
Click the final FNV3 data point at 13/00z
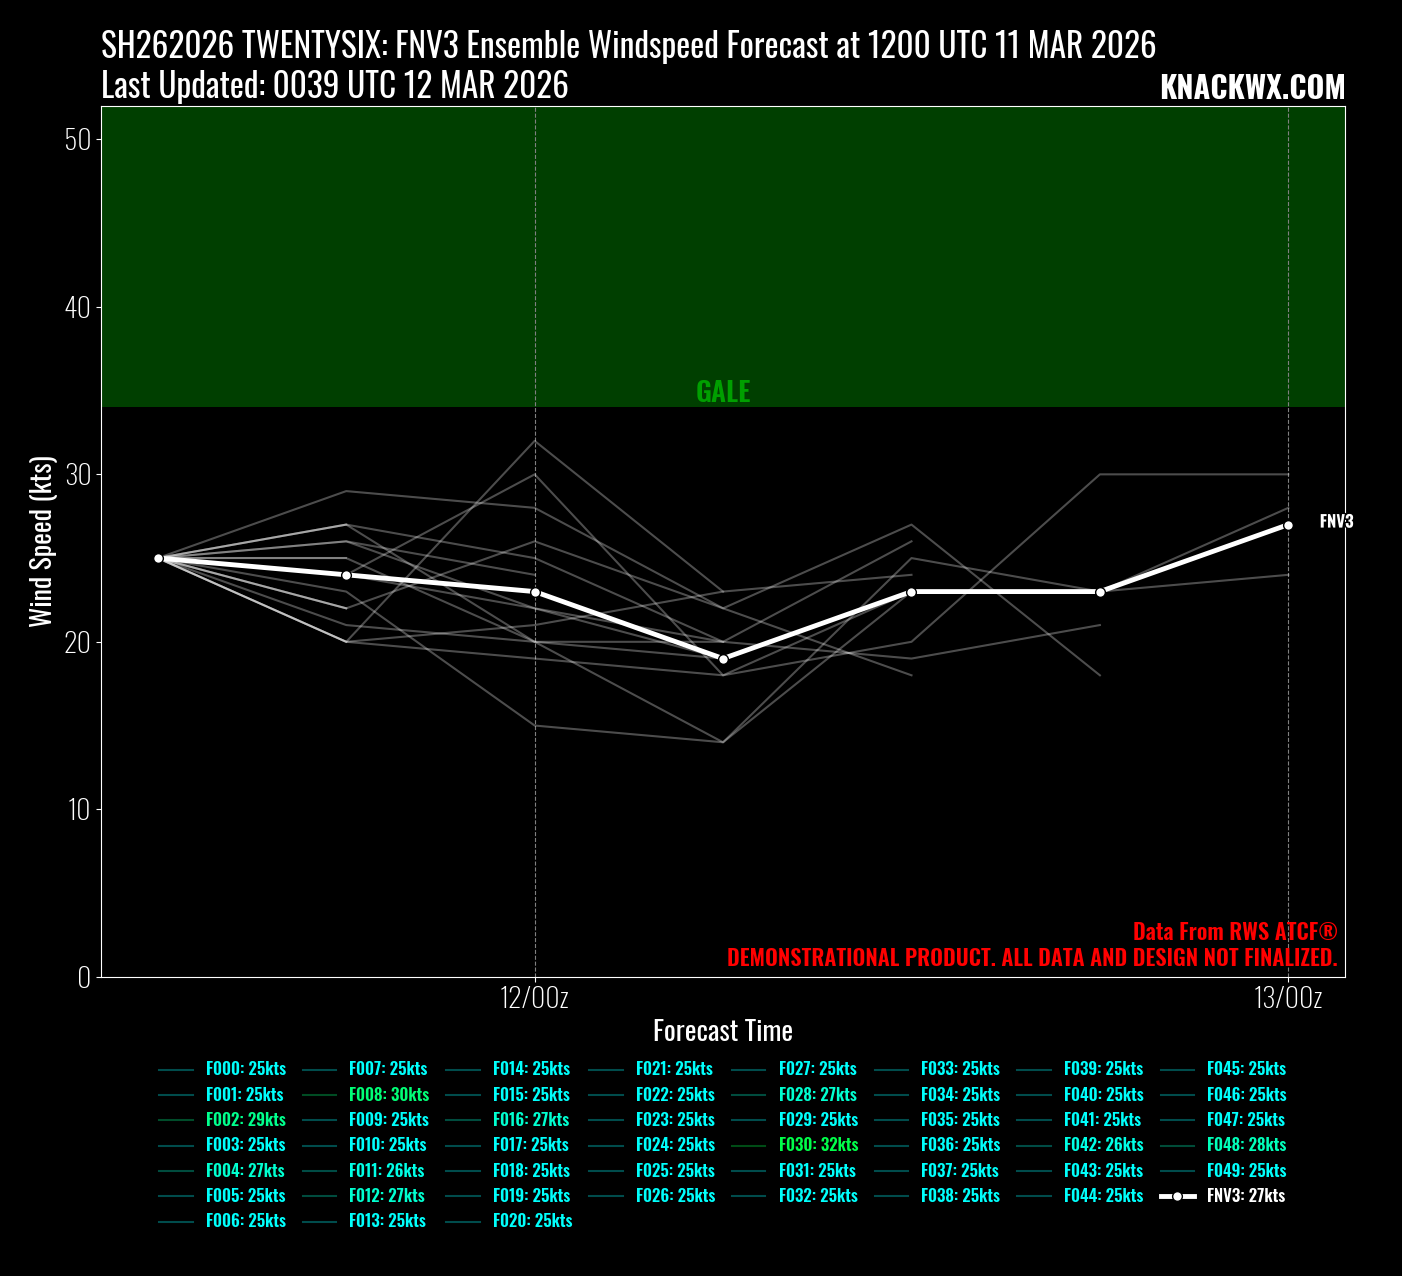pos(1288,525)
